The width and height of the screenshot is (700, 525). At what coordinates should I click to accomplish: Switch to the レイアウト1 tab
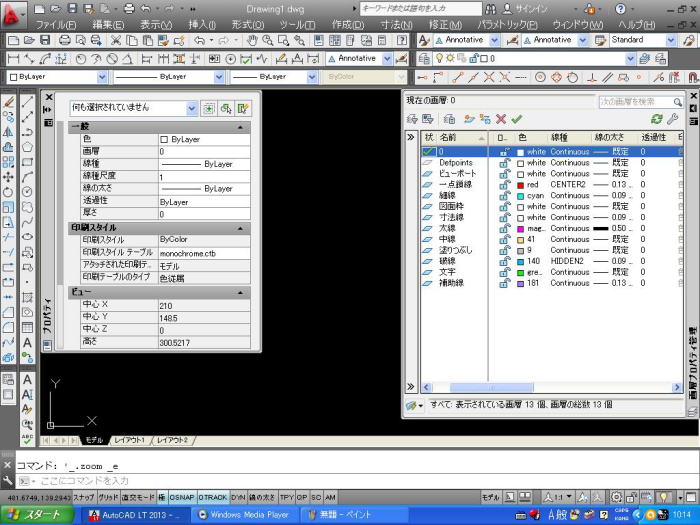click(129, 440)
